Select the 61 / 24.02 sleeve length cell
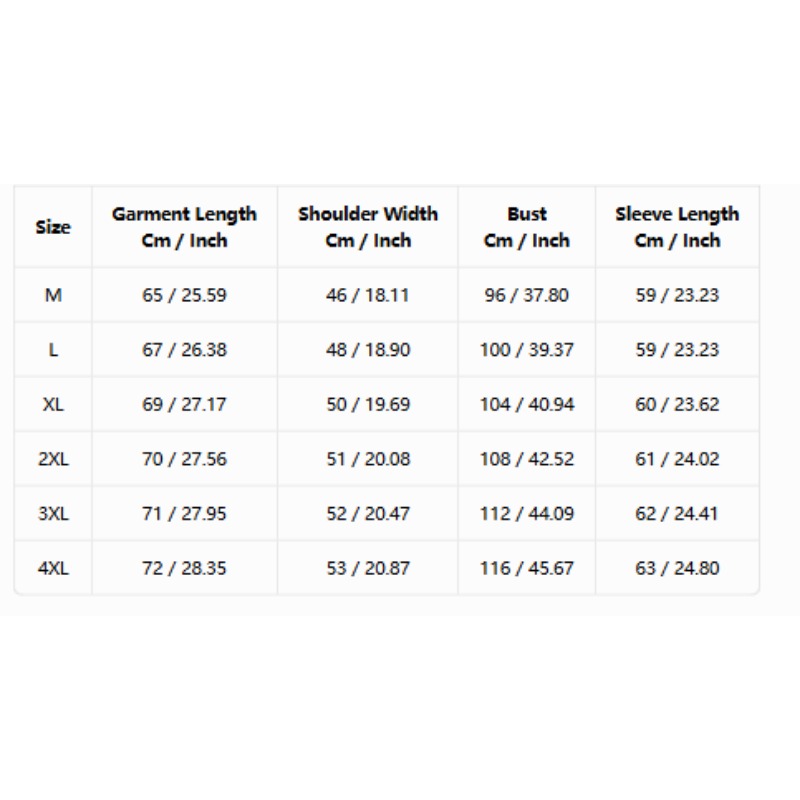The height and width of the screenshot is (800, 800). coord(677,459)
